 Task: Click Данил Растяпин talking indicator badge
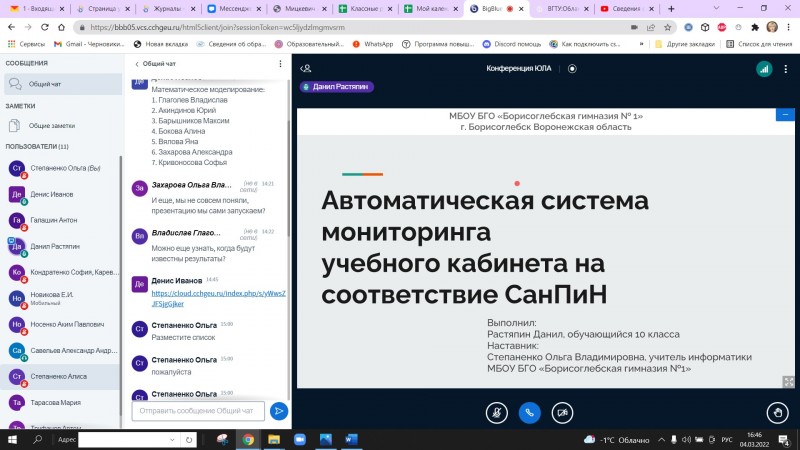[x=335, y=87]
